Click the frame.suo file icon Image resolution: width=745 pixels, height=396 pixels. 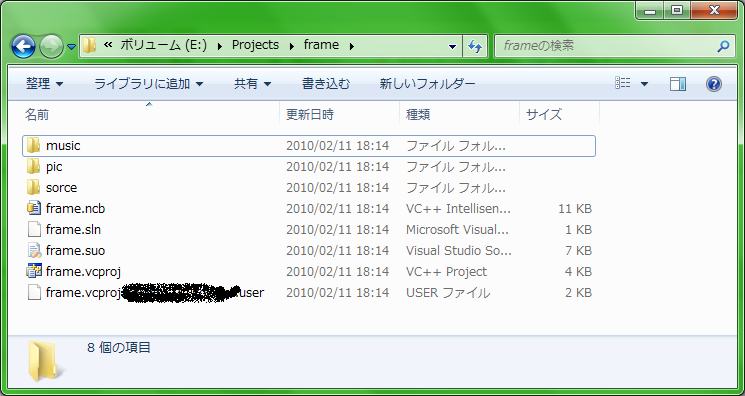click(34, 251)
